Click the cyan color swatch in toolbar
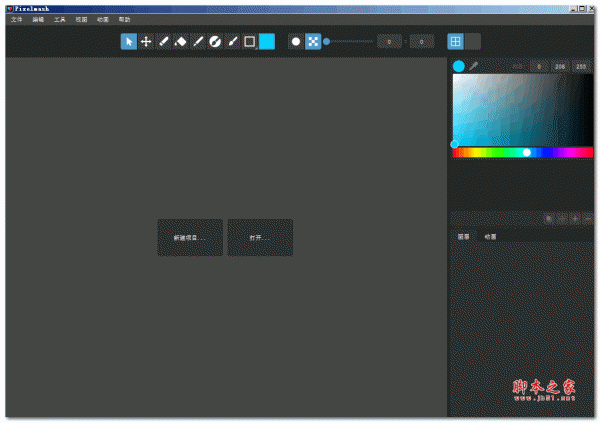The image size is (600, 423). click(267, 41)
